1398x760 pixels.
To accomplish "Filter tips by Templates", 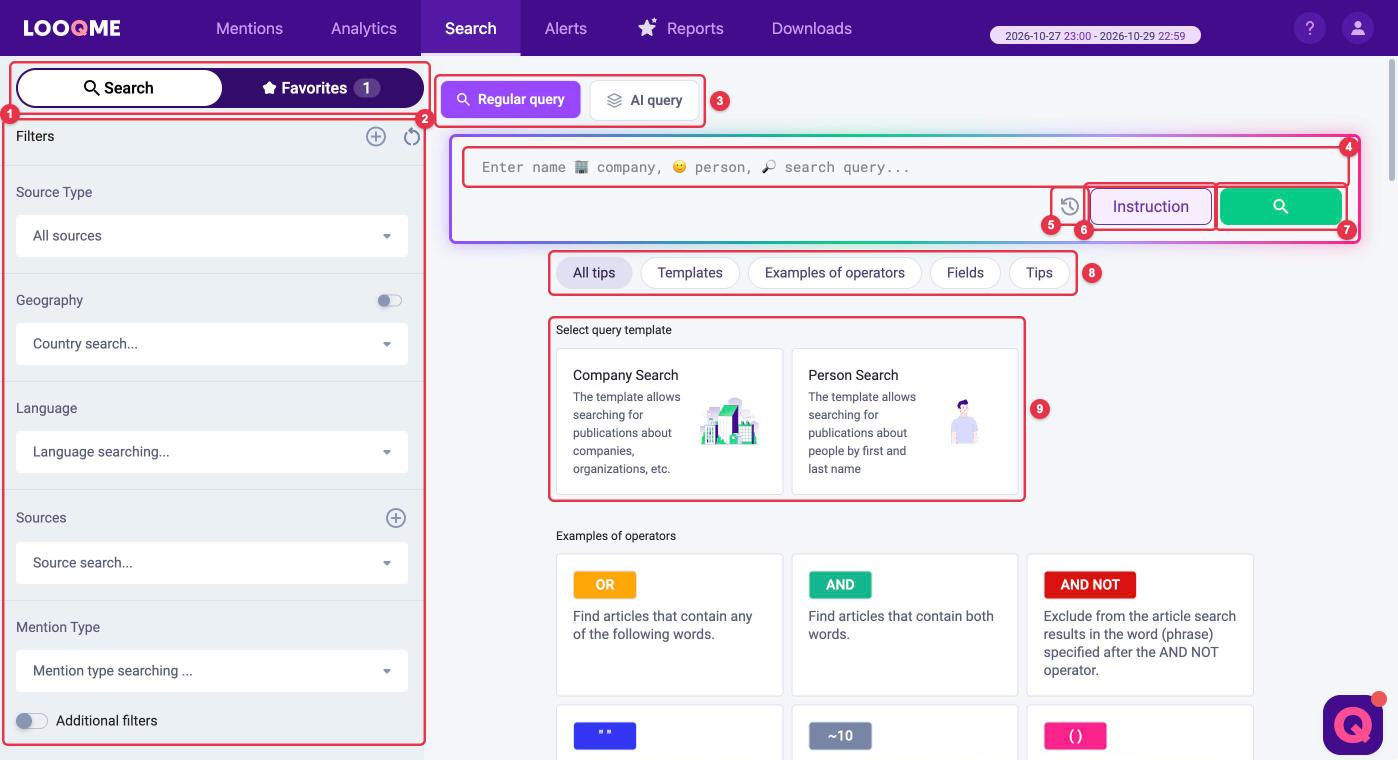I will (x=690, y=273).
